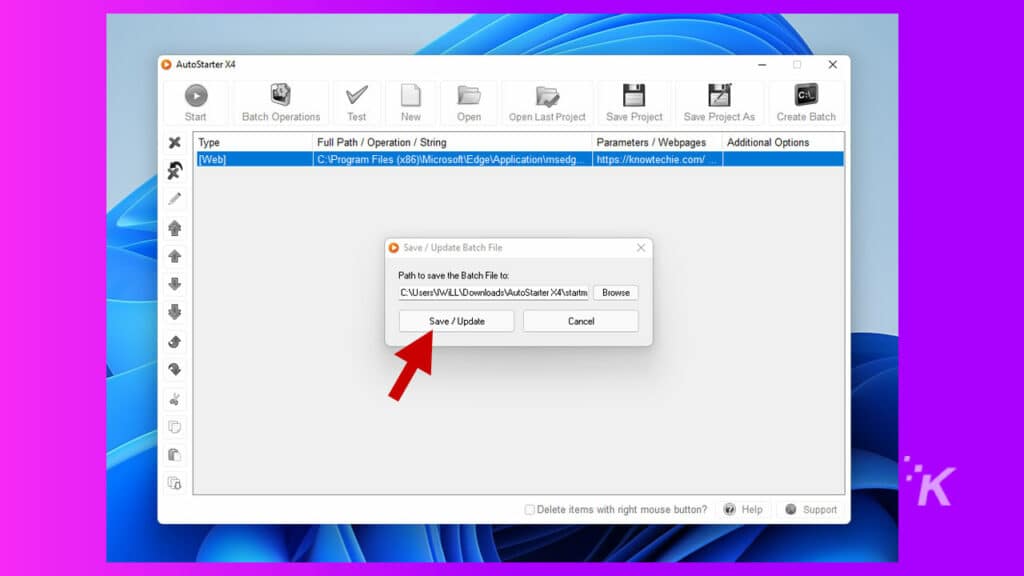The height and width of the screenshot is (576, 1024).
Task: Click the Test checkmark icon
Action: click(x=357, y=95)
